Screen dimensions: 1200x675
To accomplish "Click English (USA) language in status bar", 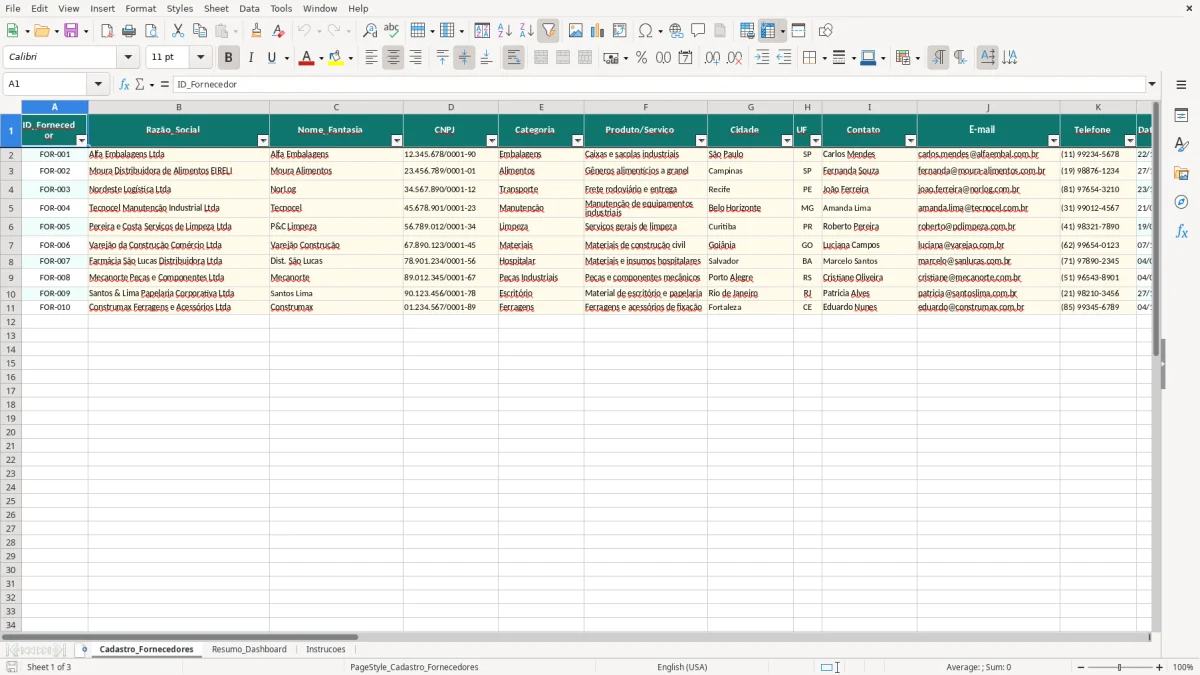I will click(682, 667).
